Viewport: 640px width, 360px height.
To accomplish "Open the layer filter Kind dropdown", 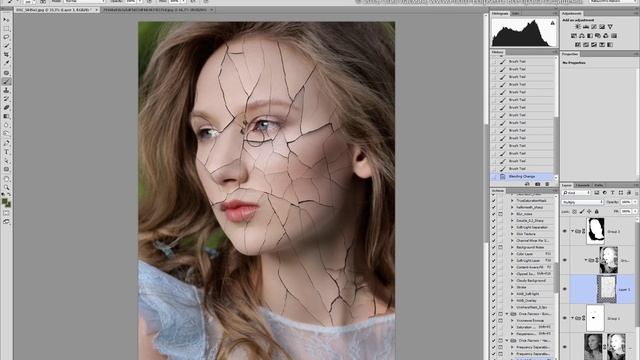I will pyautogui.click(x=576, y=193).
